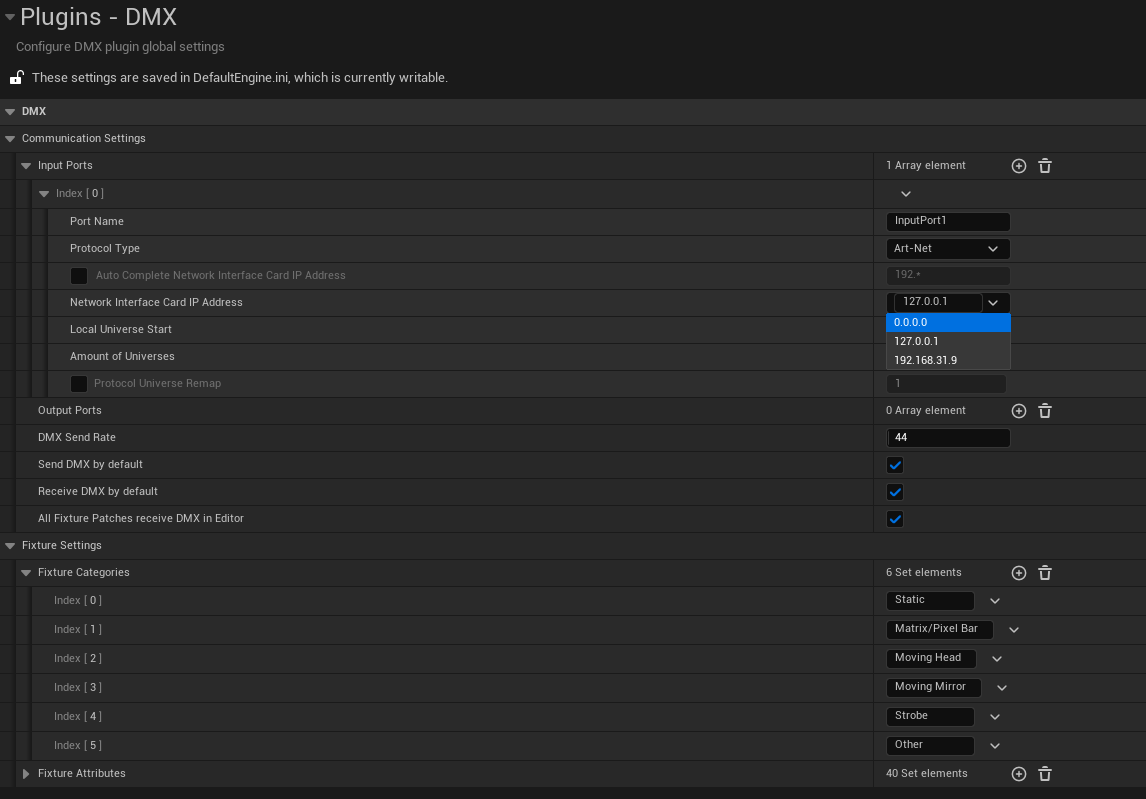Open options chevron for Strobe category
The image size is (1146, 799).
click(x=995, y=717)
